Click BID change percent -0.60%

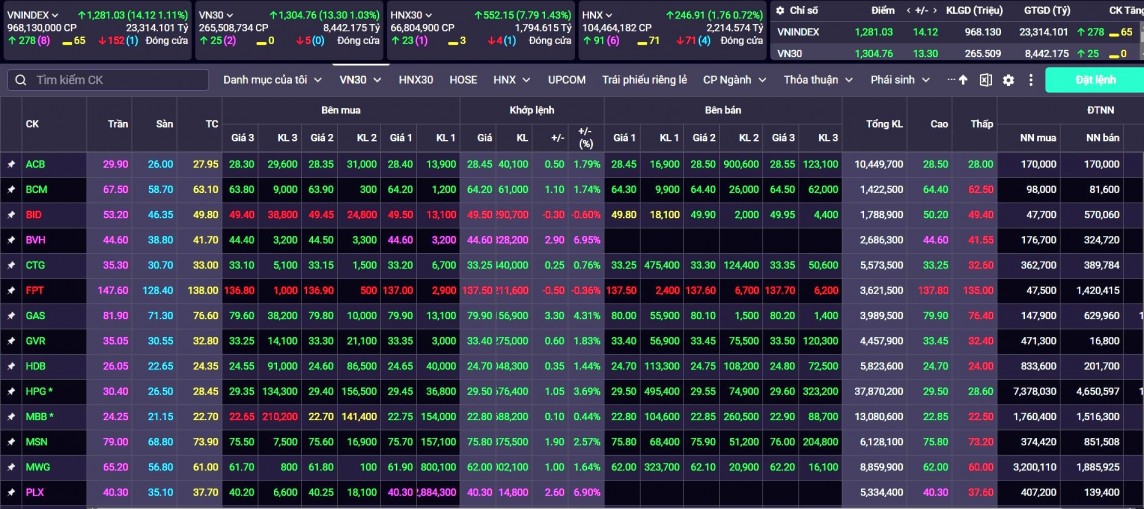[x=587, y=215]
